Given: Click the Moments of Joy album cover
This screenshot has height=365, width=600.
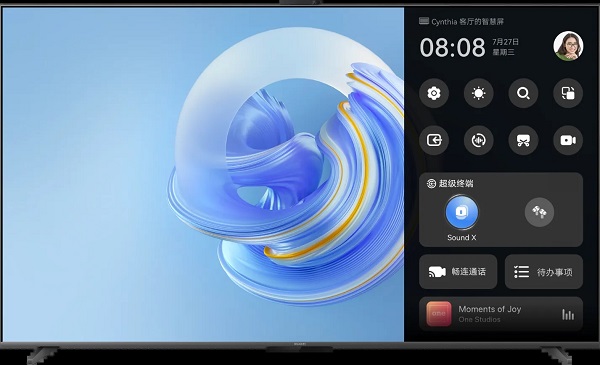Looking at the screenshot, I should click(439, 314).
